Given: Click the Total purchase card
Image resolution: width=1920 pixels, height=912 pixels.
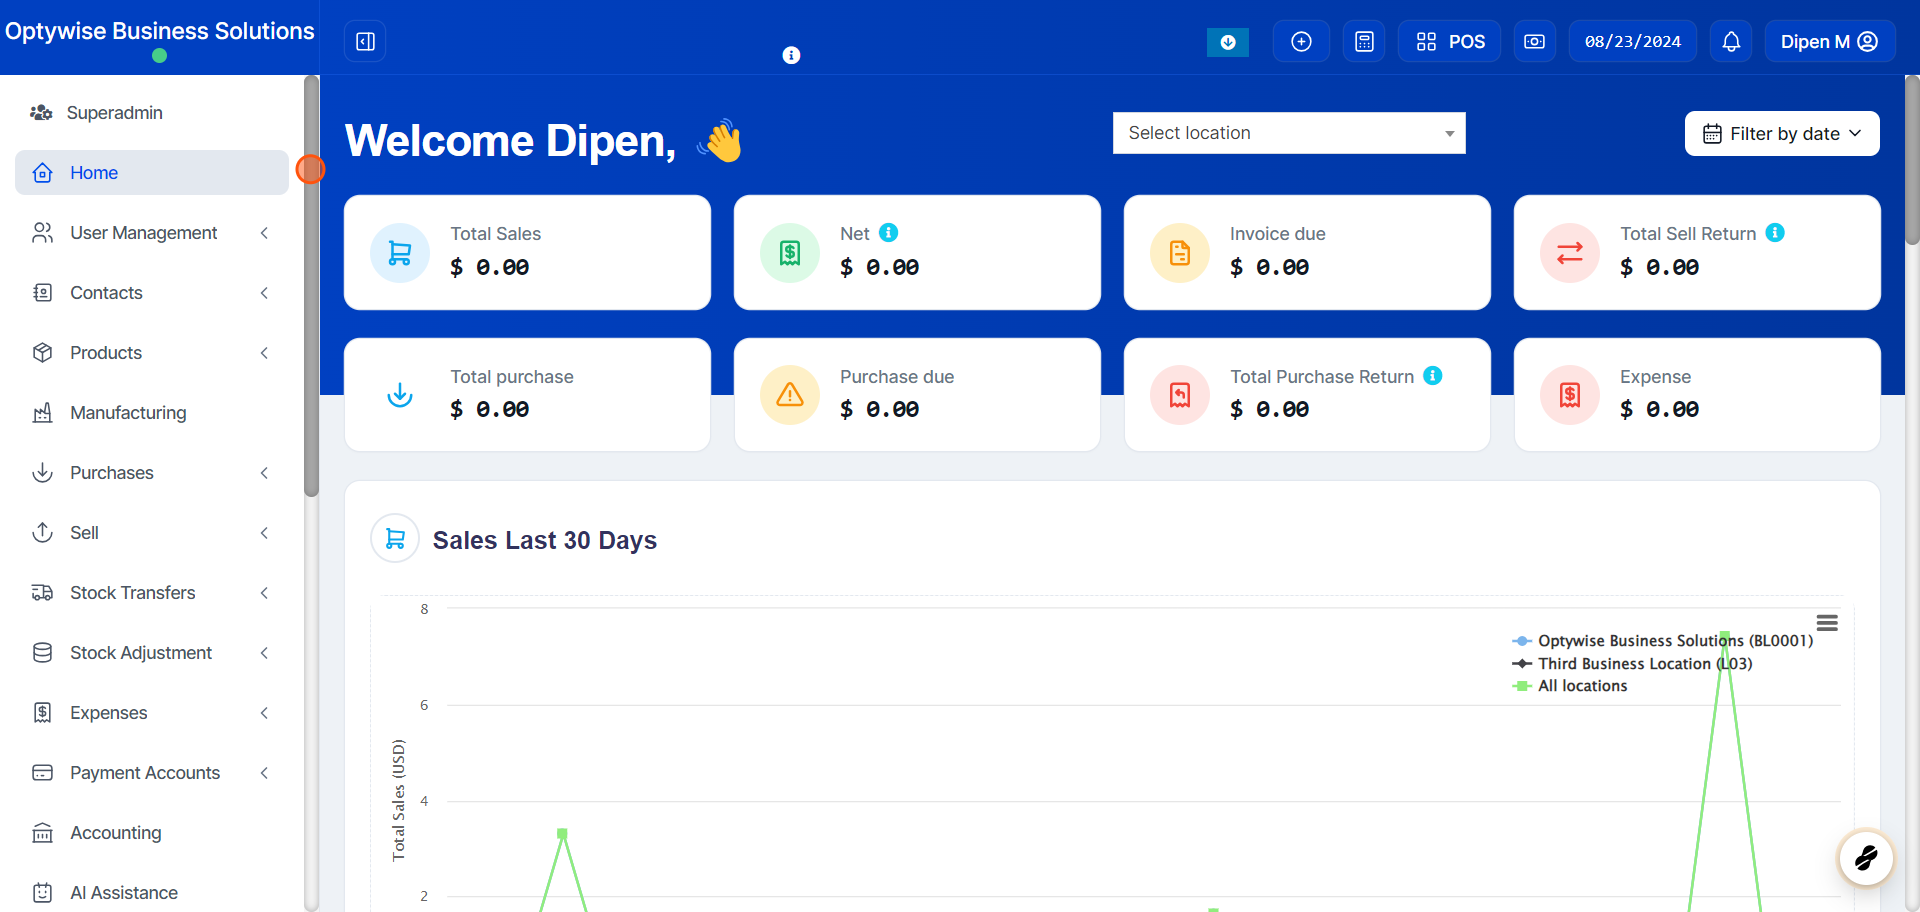Looking at the screenshot, I should (527, 395).
